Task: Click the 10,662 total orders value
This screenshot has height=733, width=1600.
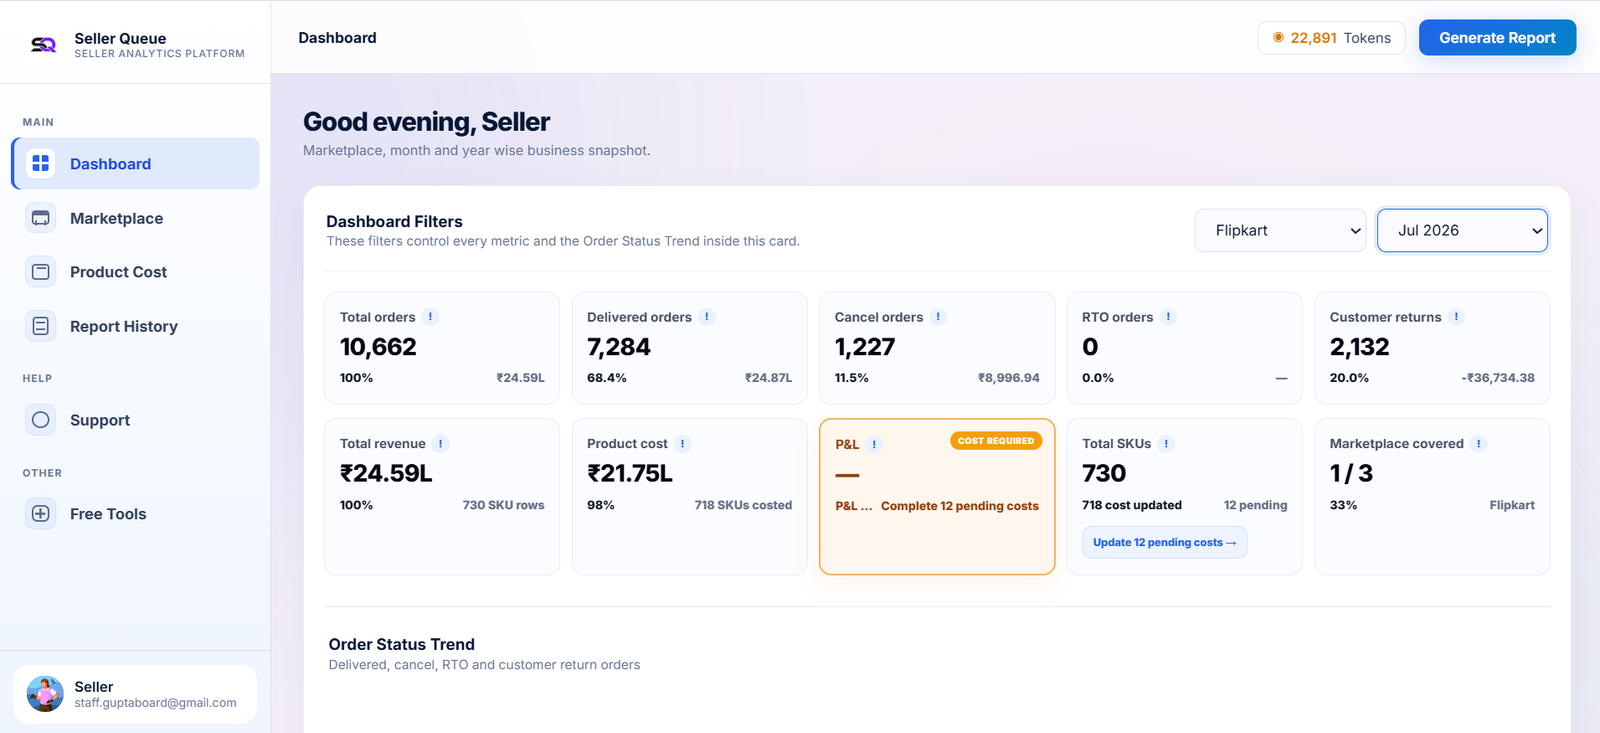Action: [378, 347]
